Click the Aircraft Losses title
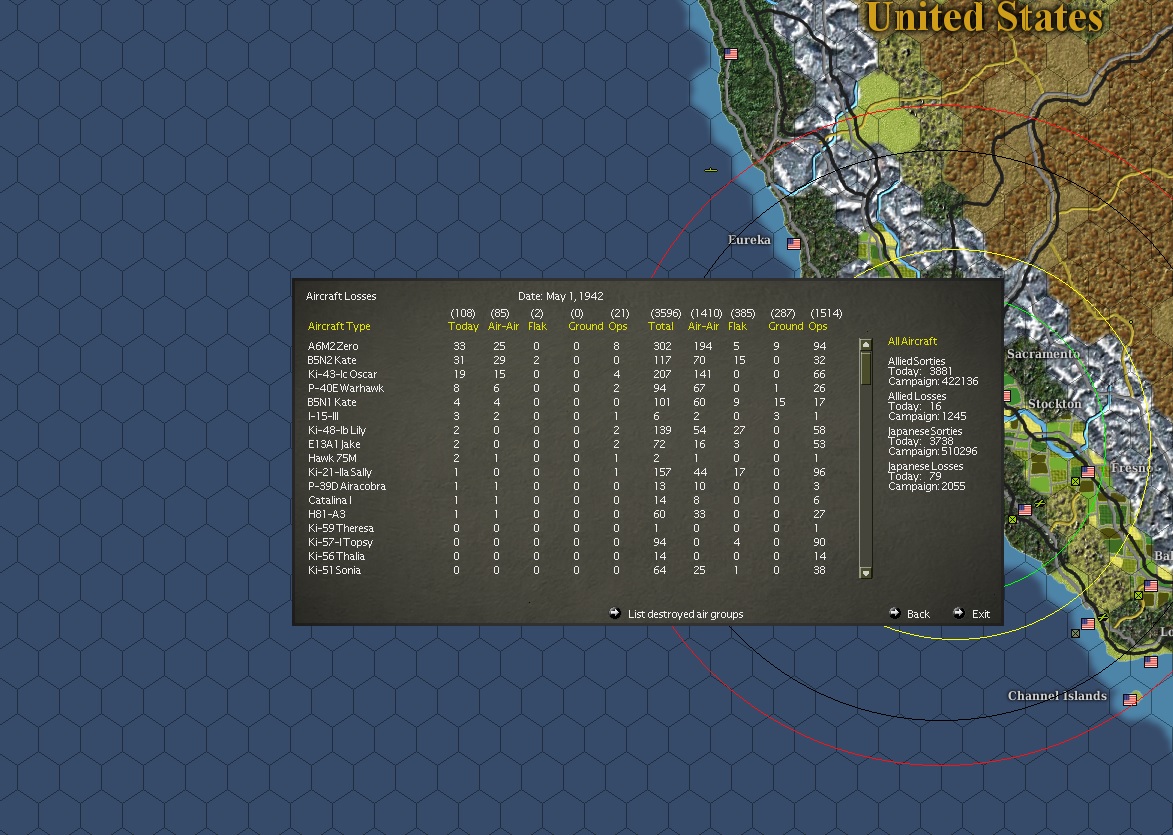The width and height of the screenshot is (1173, 835). click(x=341, y=296)
